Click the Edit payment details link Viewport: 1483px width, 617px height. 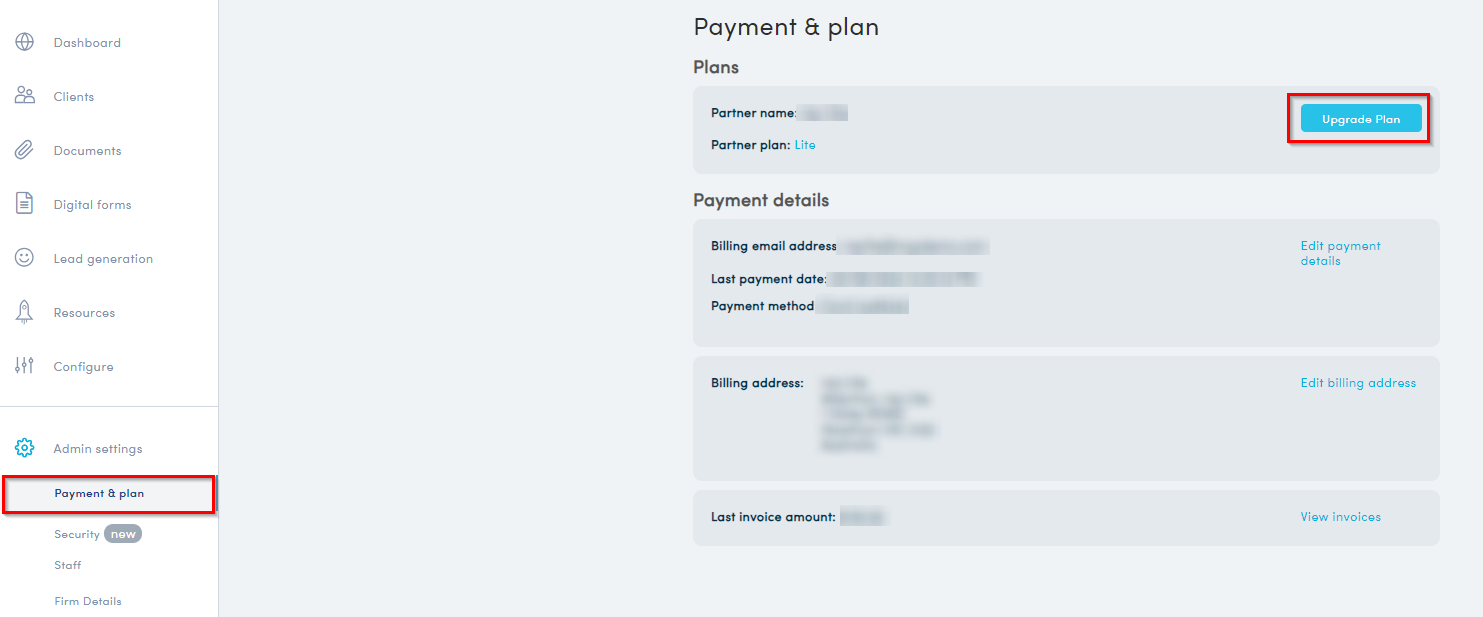pyautogui.click(x=1340, y=253)
